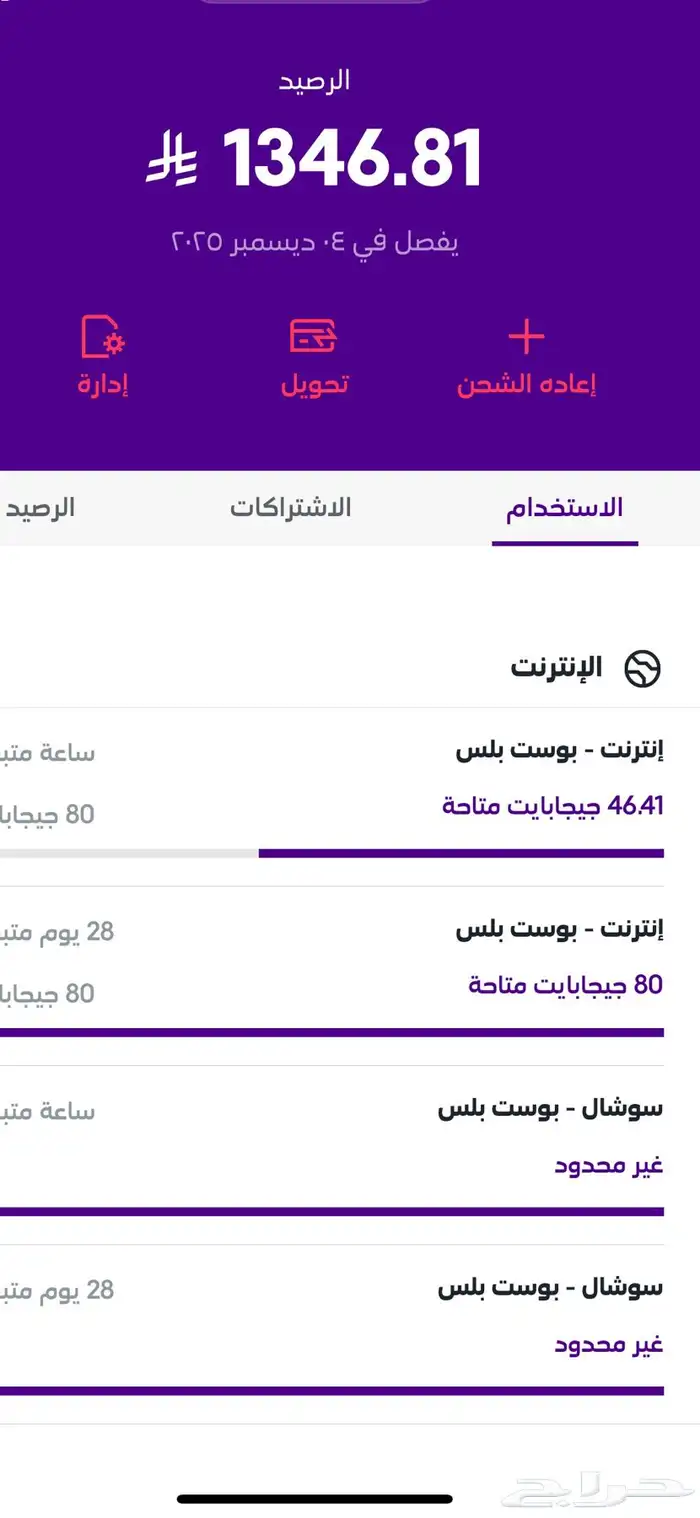
Task: Tap the الإنترنت section heading
Action: [x=556, y=668]
